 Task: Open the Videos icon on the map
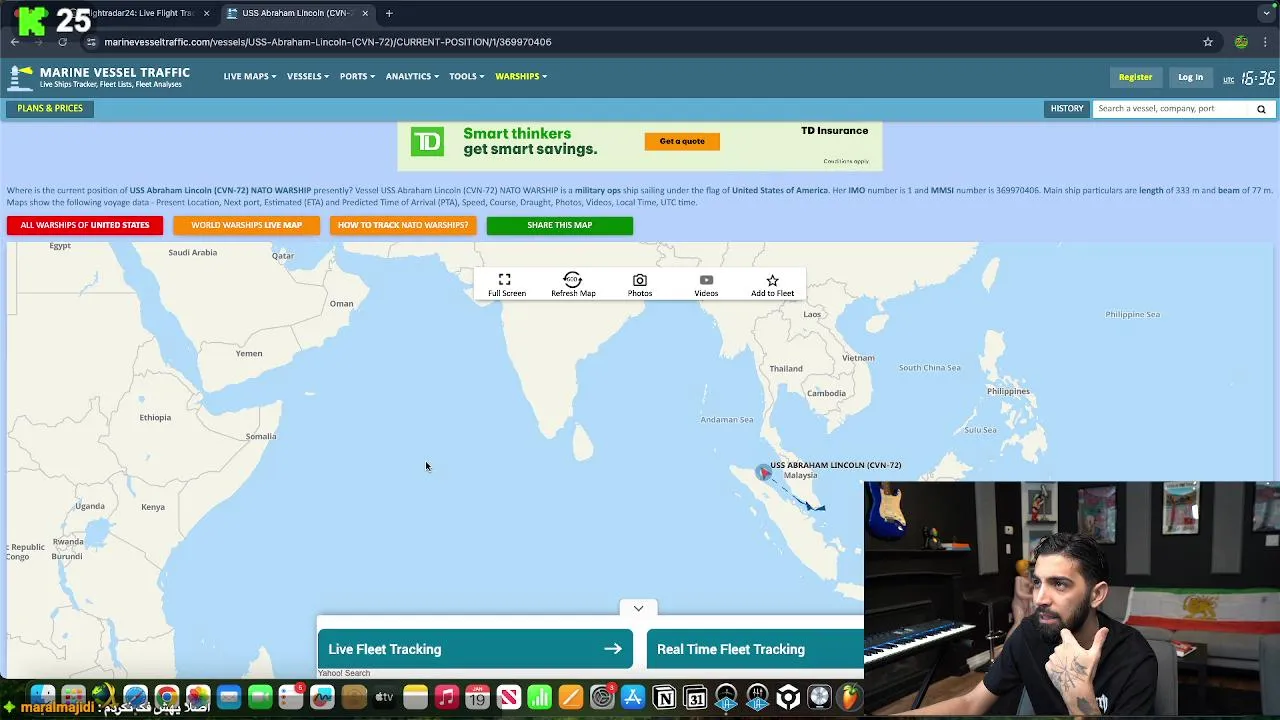click(706, 280)
